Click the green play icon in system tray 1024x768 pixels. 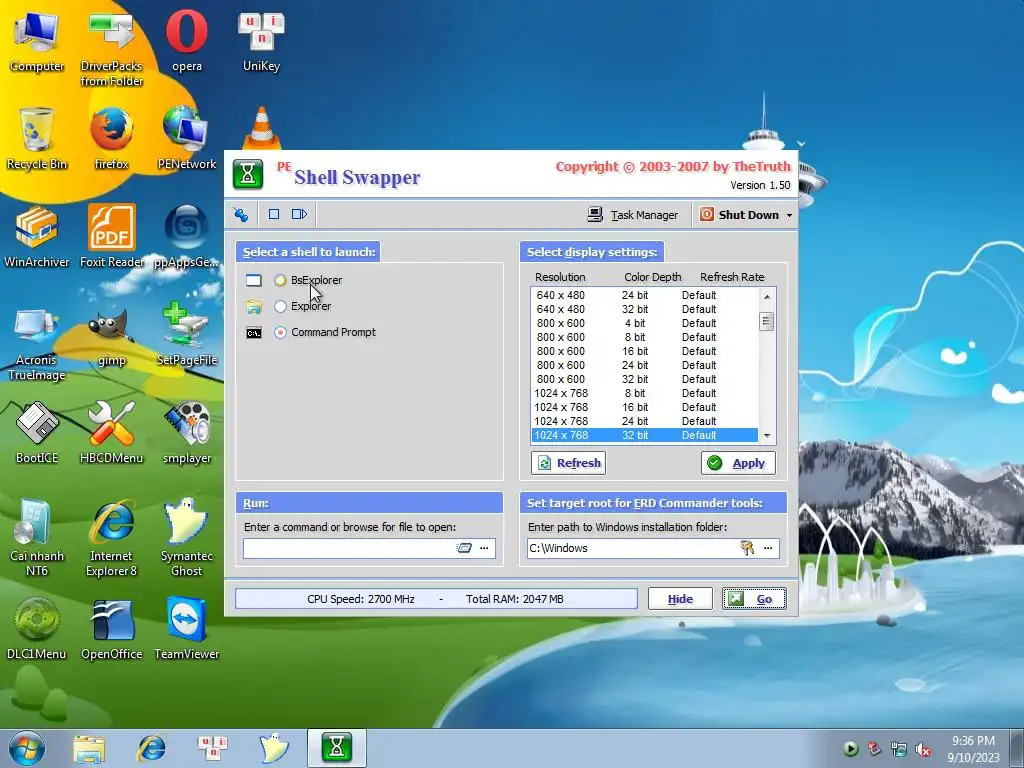click(x=850, y=749)
